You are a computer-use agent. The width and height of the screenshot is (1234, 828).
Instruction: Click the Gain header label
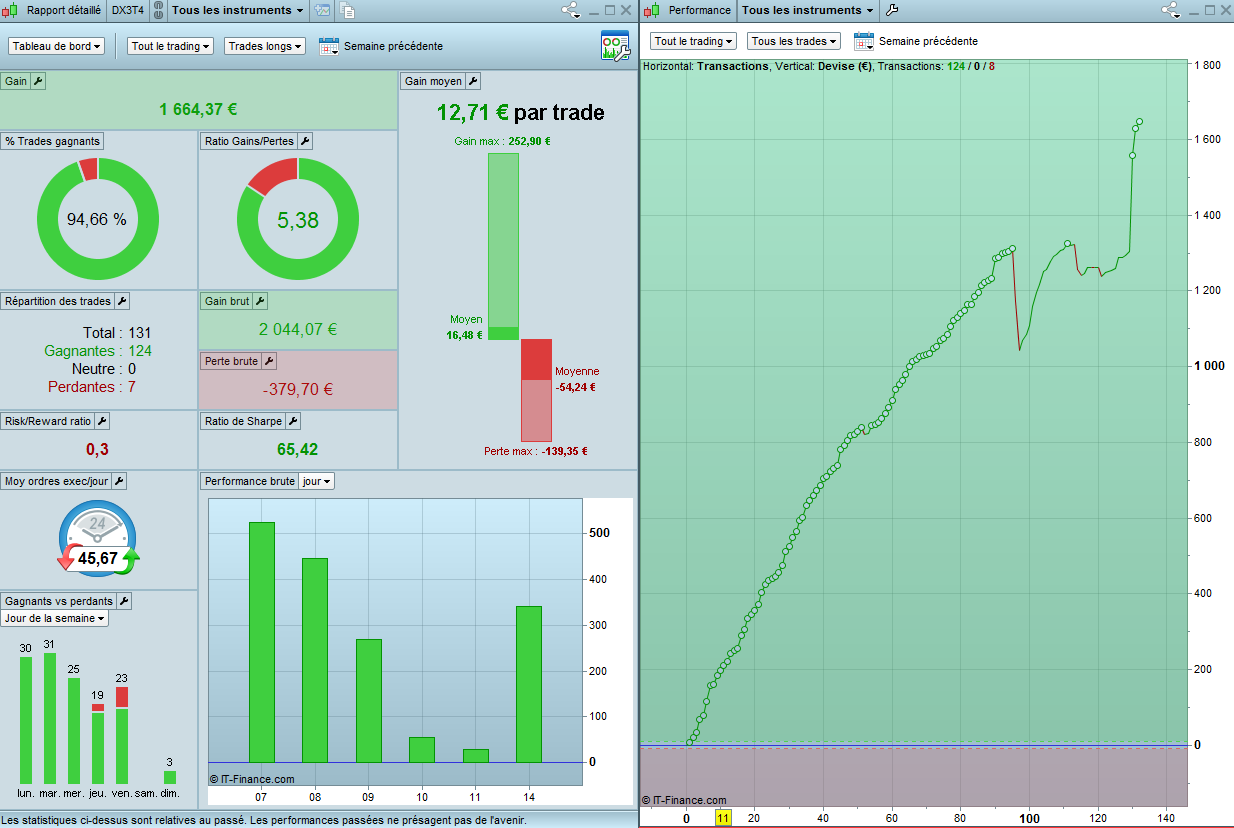click(16, 81)
